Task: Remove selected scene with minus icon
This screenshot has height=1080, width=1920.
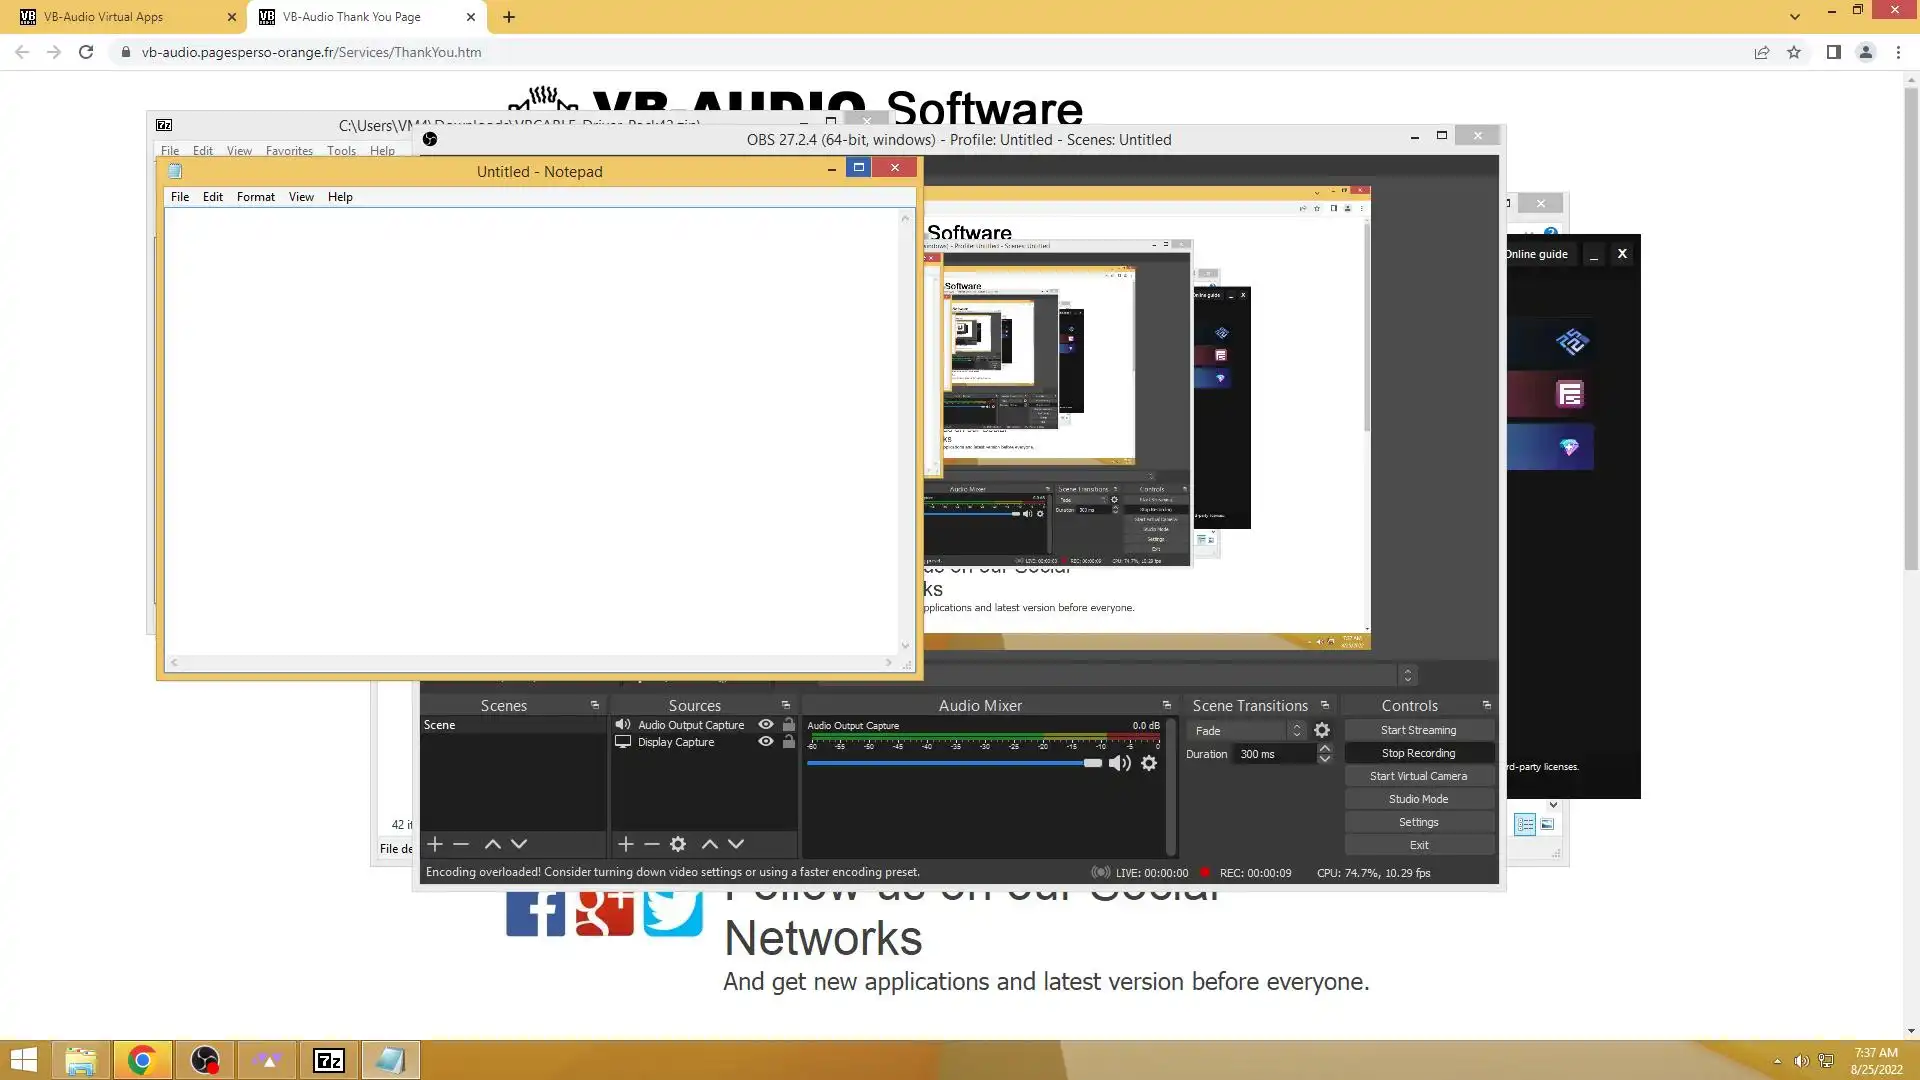Action: pyautogui.click(x=461, y=844)
